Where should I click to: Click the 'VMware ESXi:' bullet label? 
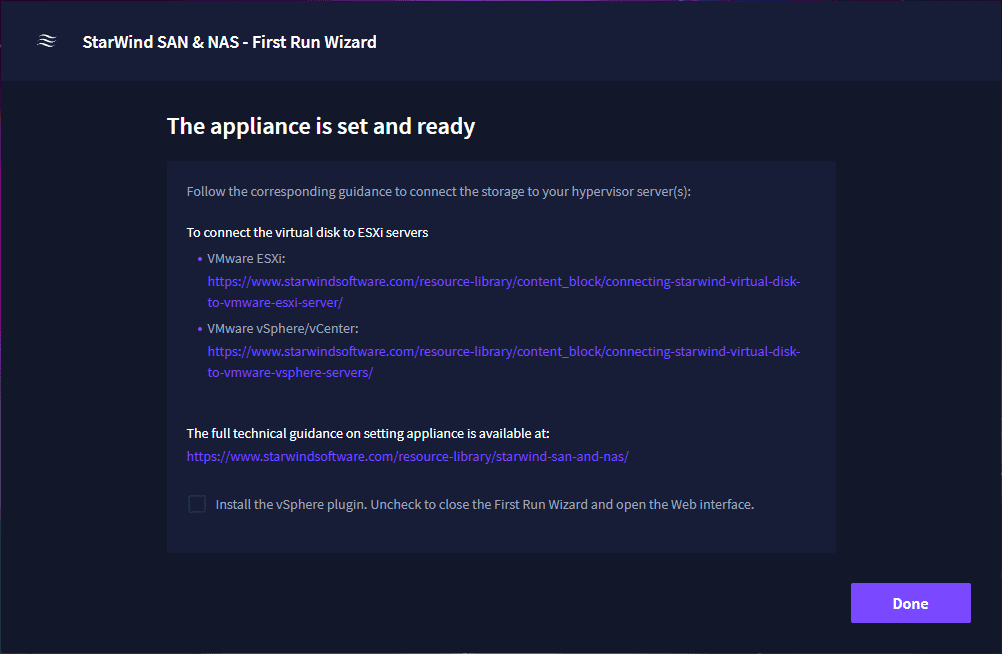click(x=246, y=259)
